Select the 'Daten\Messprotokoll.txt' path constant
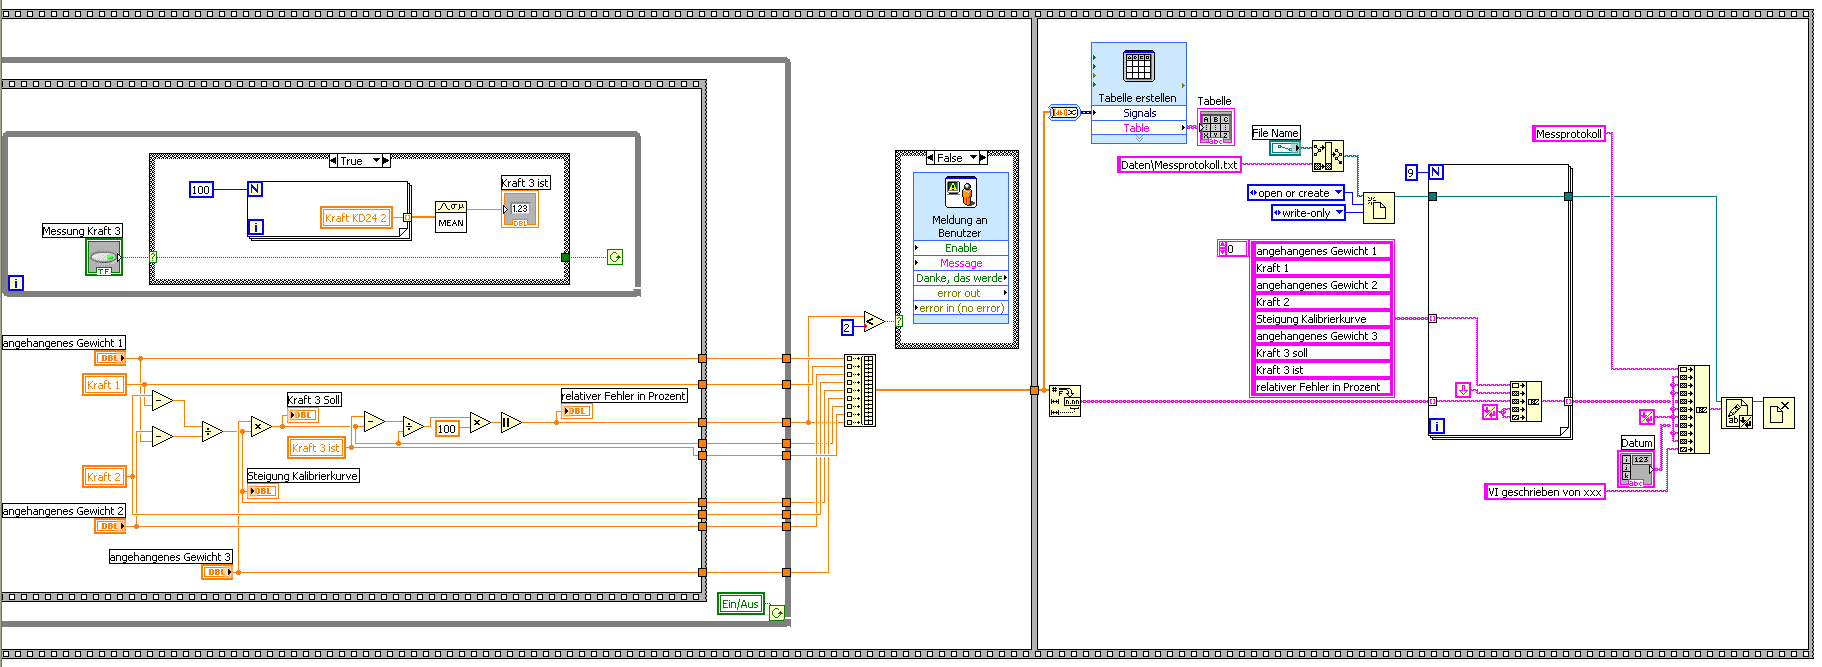The height and width of the screenshot is (667, 1822). [x=1179, y=165]
